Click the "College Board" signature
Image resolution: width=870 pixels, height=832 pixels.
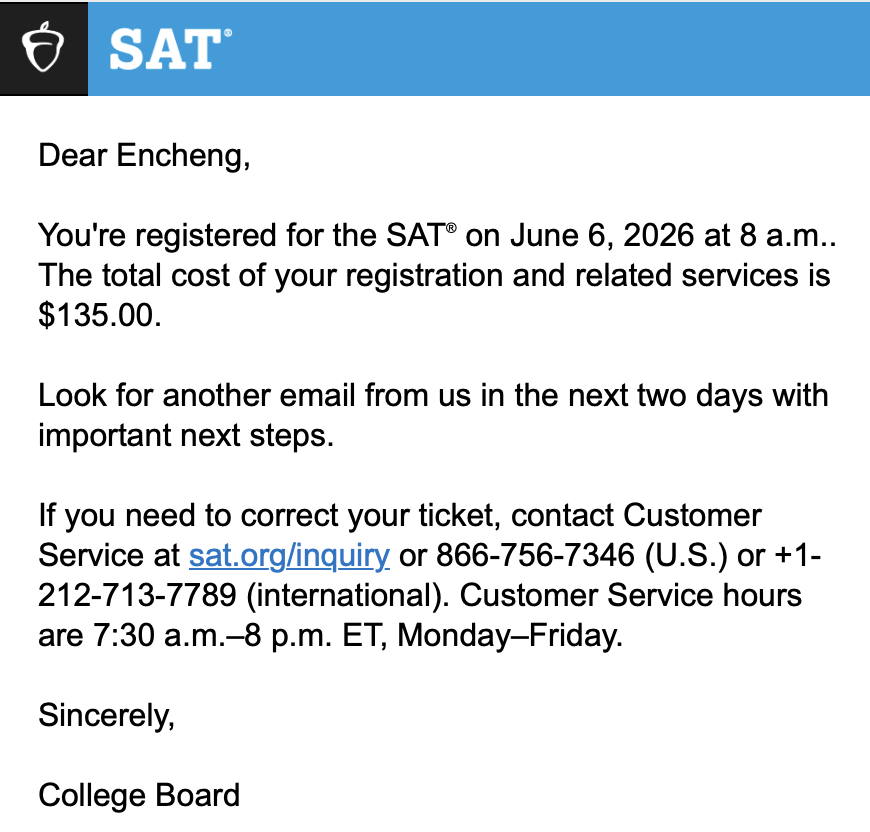[139, 795]
